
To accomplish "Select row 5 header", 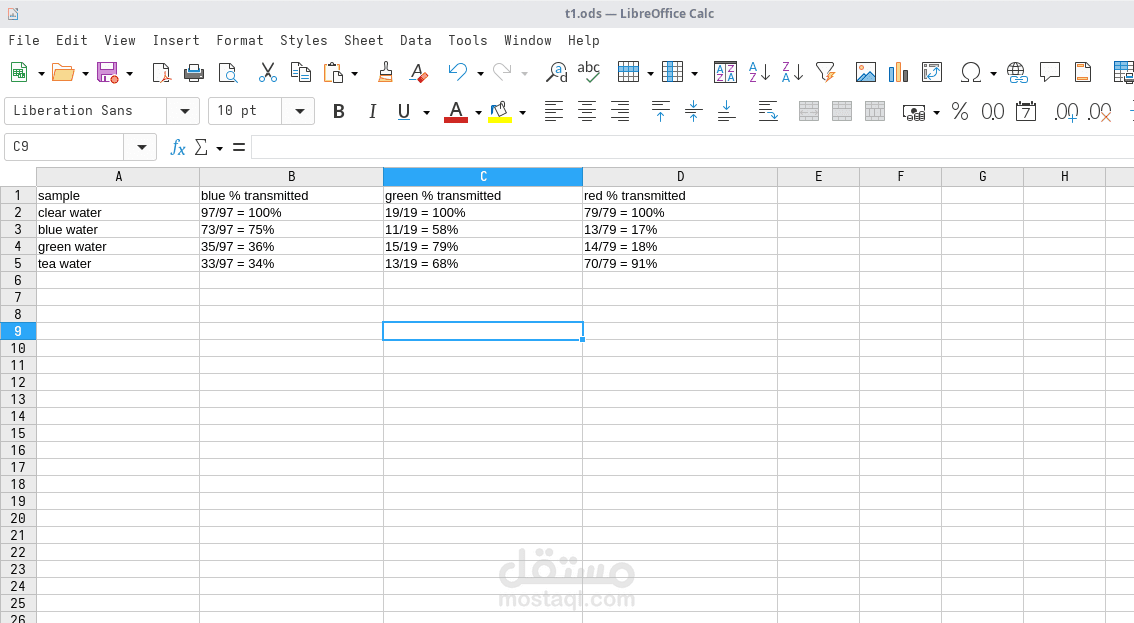I will 18,263.
